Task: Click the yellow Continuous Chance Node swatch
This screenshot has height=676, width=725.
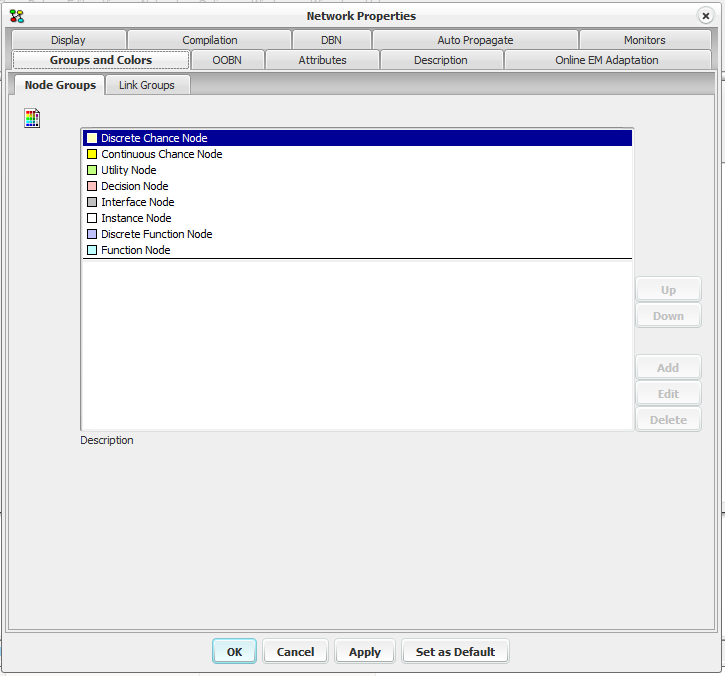Action: [92, 154]
